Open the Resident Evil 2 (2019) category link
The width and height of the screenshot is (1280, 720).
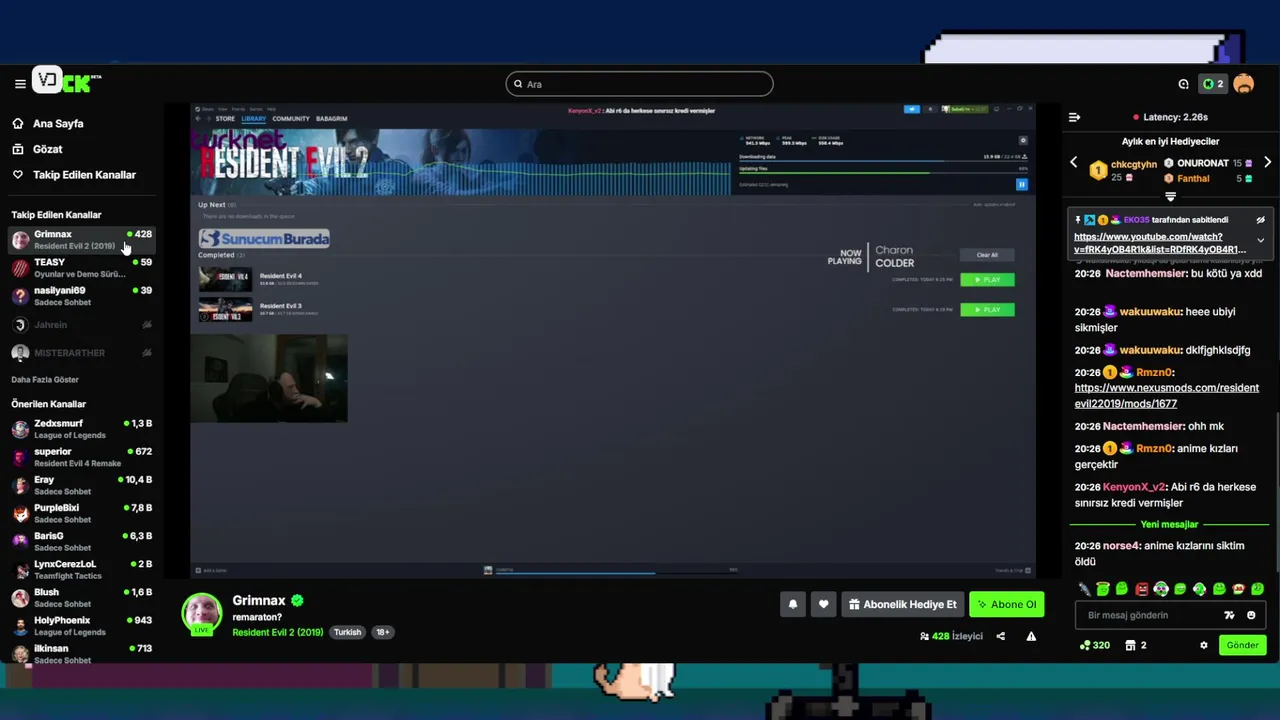278,632
